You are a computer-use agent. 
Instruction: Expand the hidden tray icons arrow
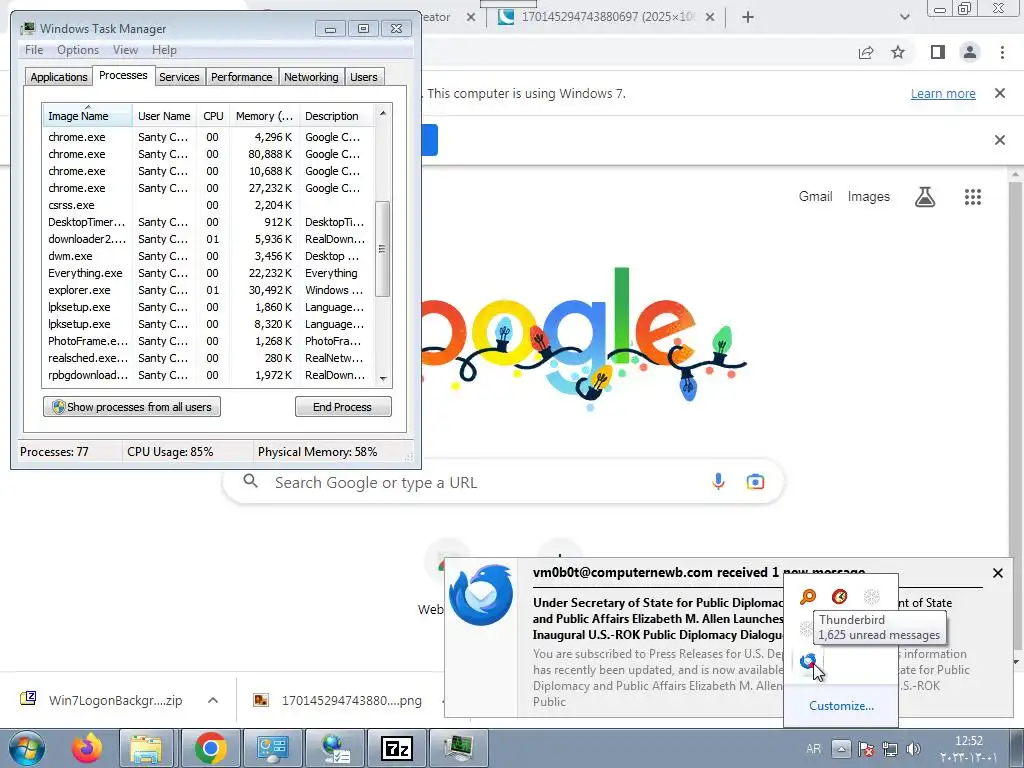point(841,748)
